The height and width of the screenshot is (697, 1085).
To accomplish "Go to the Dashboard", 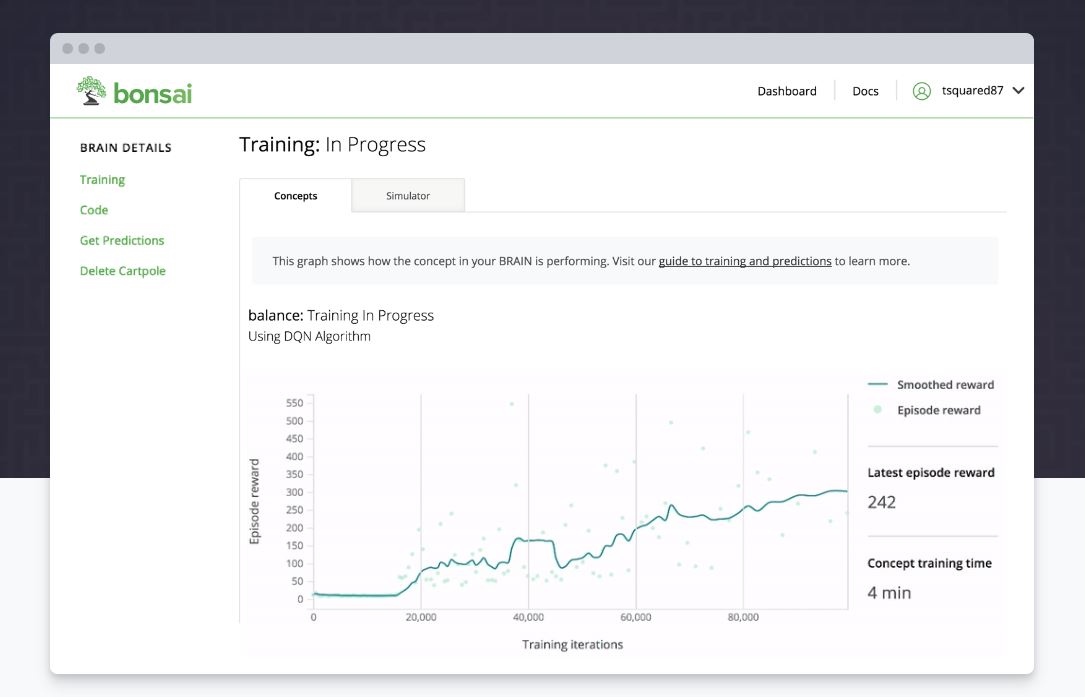I will pos(787,91).
